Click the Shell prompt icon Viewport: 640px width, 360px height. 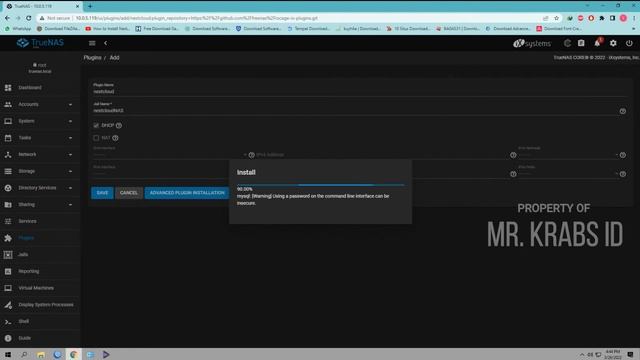click(8, 322)
